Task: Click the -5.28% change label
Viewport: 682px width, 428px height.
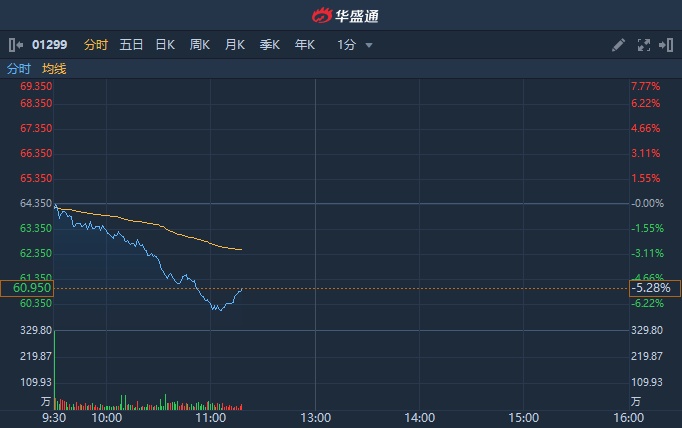Action: pyautogui.click(x=653, y=288)
